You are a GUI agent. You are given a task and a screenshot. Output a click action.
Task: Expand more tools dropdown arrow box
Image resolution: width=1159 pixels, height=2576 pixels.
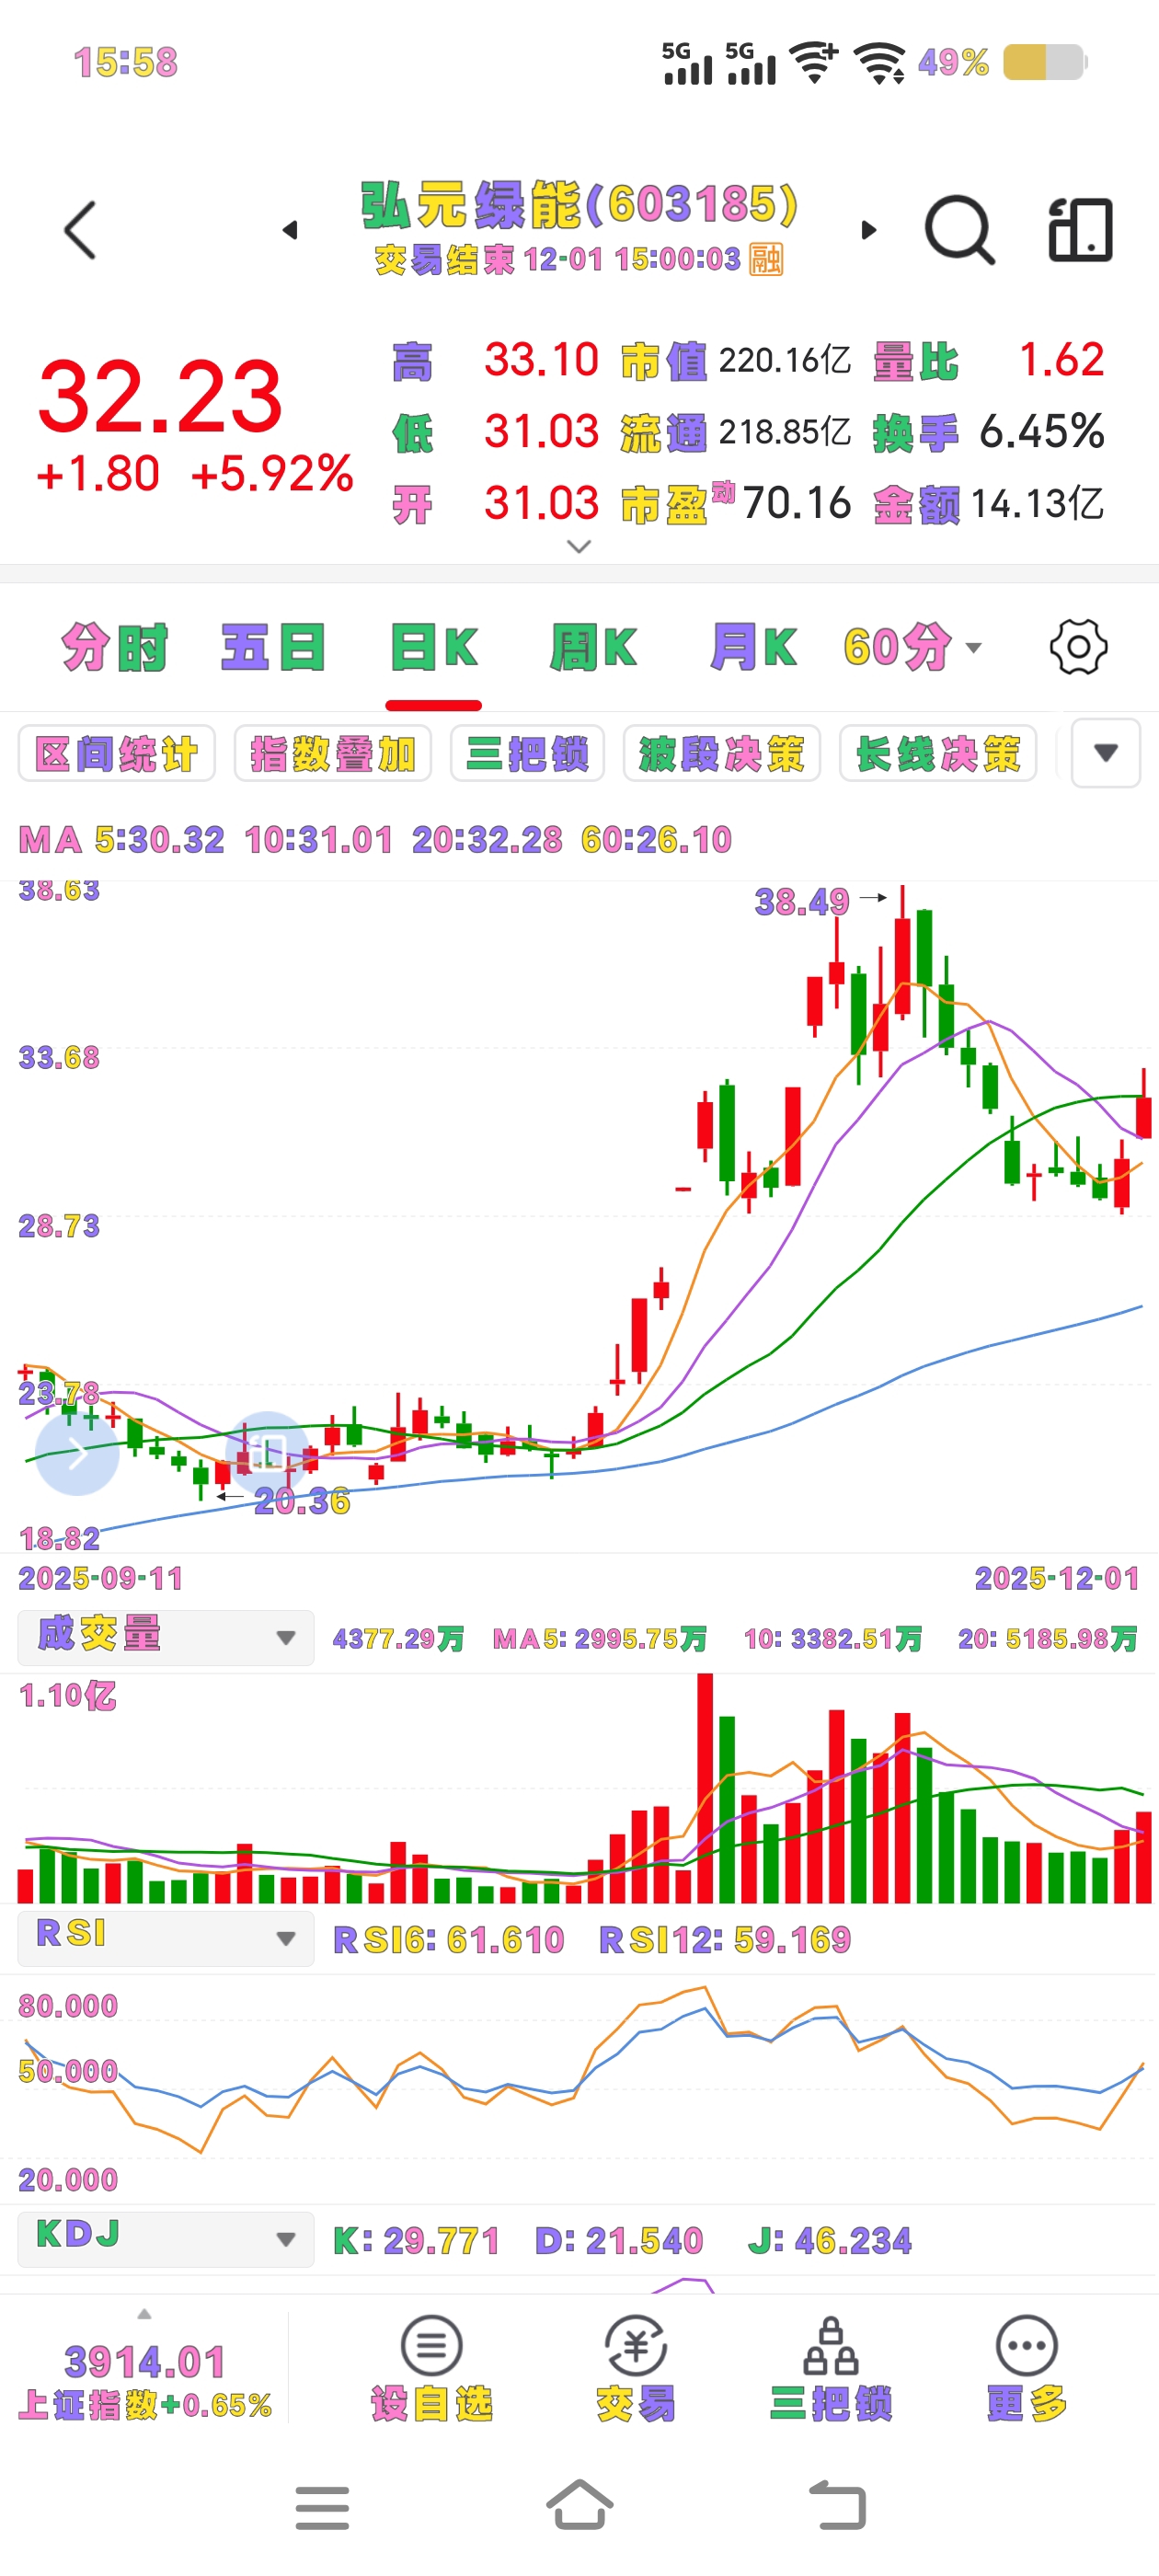(x=1105, y=753)
